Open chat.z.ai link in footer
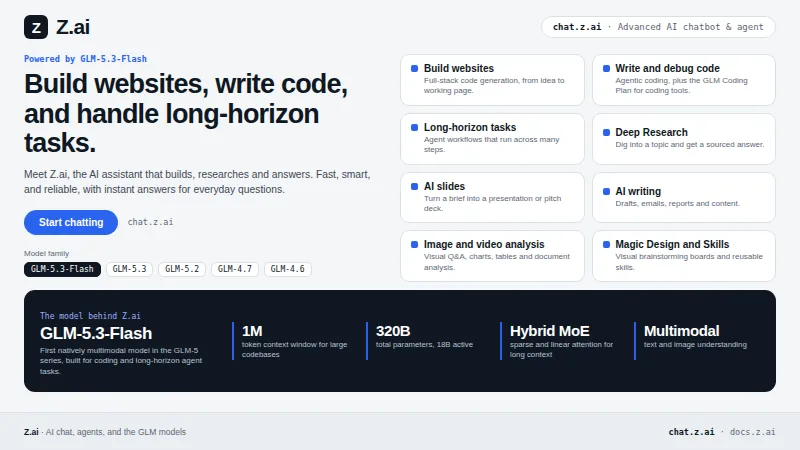 [691, 432]
